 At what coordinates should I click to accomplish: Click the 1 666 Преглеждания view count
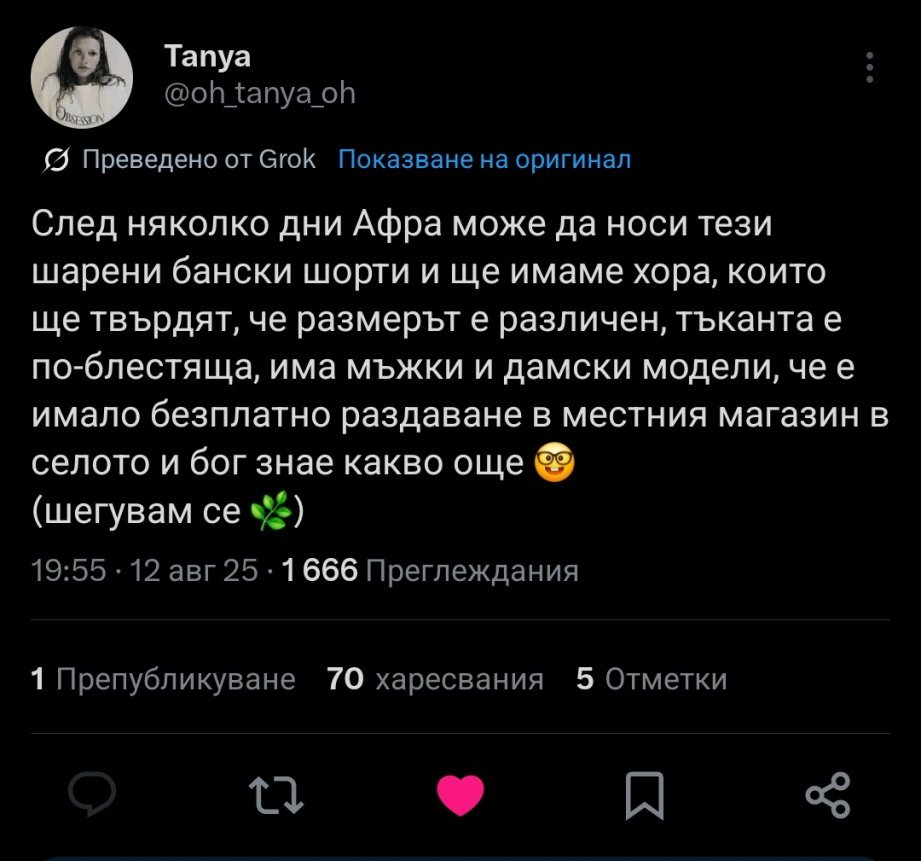[x=430, y=570]
